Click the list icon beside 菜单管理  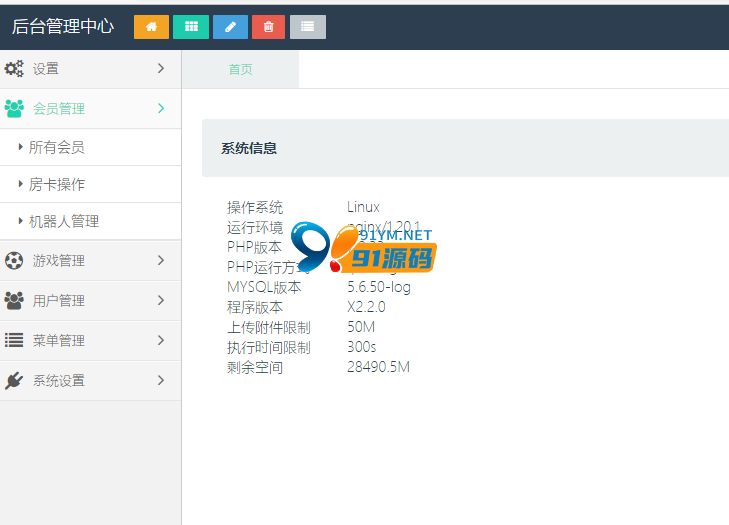click(14, 340)
